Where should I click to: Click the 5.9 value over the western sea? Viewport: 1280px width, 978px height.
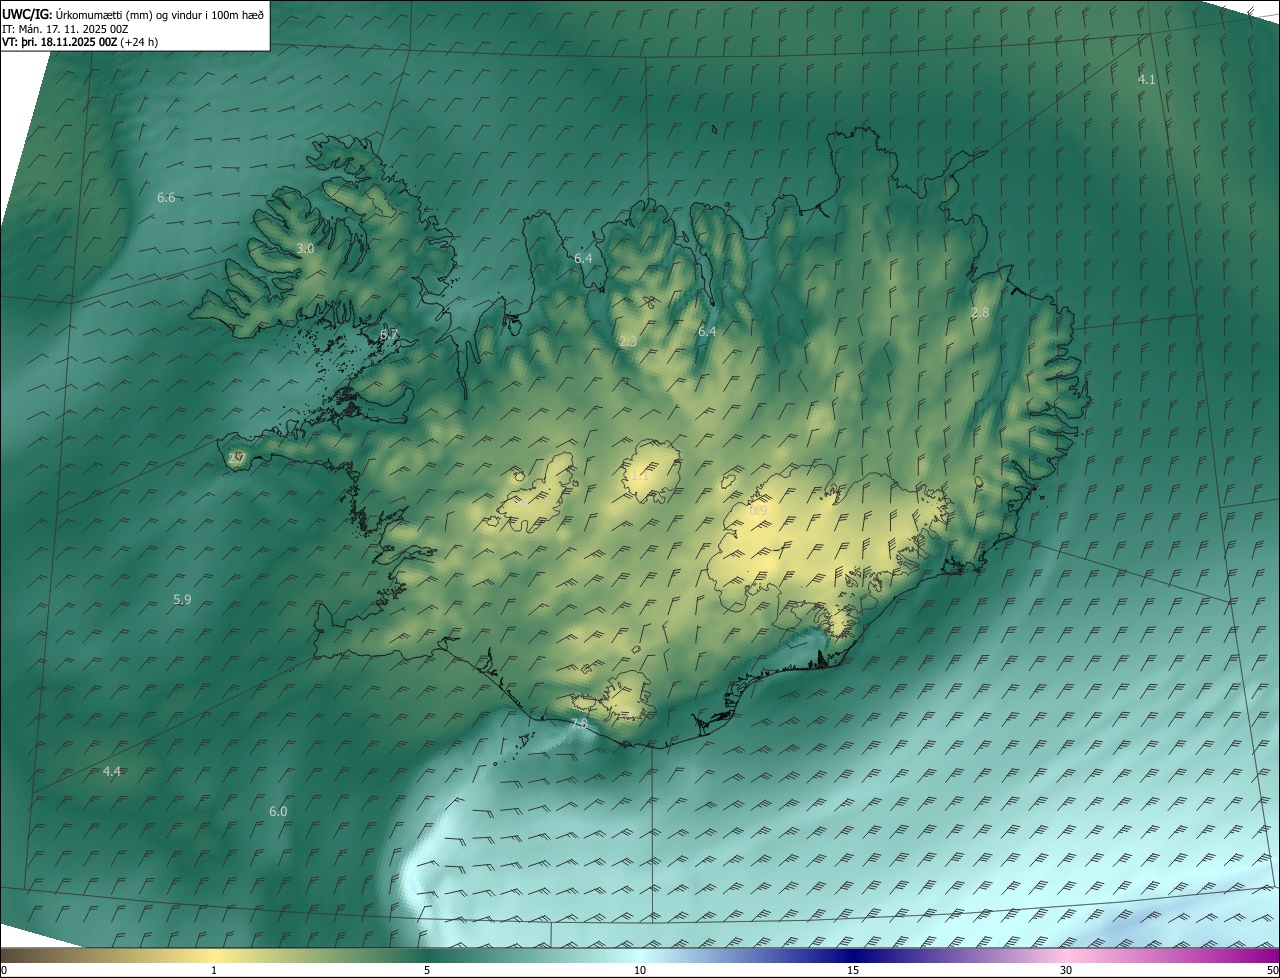click(x=182, y=599)
